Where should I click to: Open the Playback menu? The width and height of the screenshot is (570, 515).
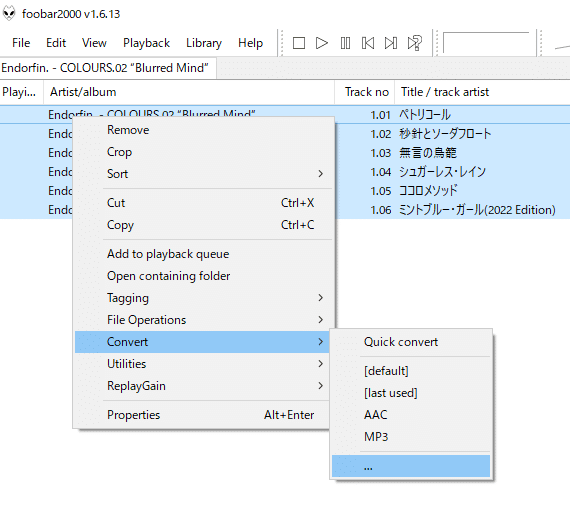point(146,43)
